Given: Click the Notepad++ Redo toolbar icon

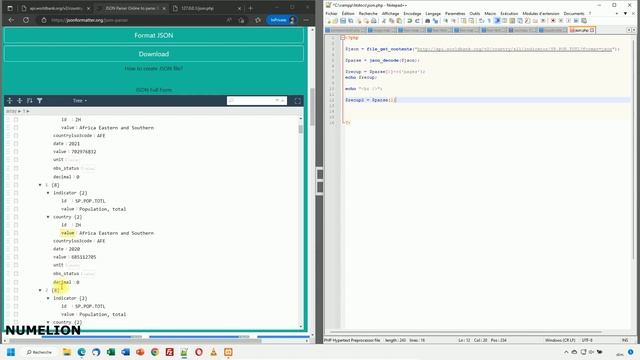Looking at the screenshot, I should tap(417, 21).
